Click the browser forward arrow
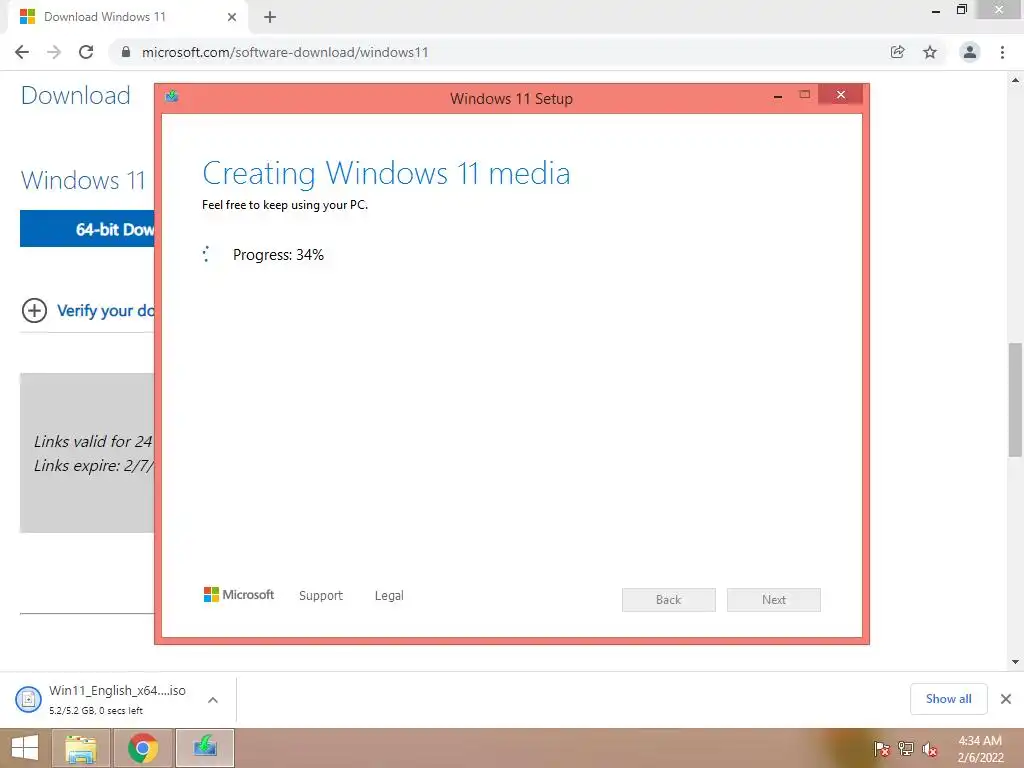The width and height of the screenshot is (1024, 768). [54, 52]
